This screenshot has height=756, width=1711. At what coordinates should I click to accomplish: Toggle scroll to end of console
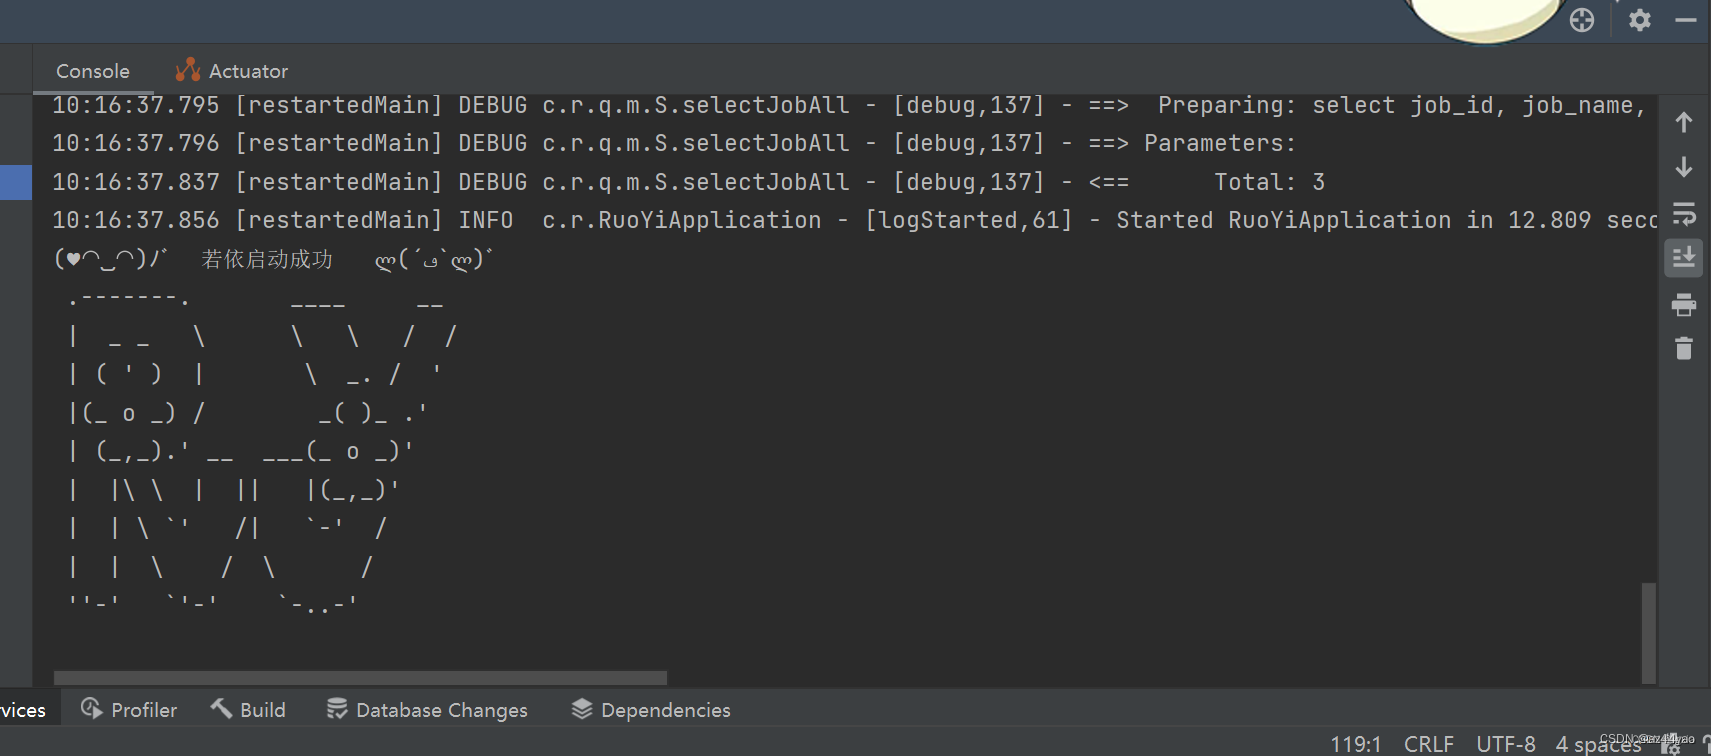[x=1684, y=258]
